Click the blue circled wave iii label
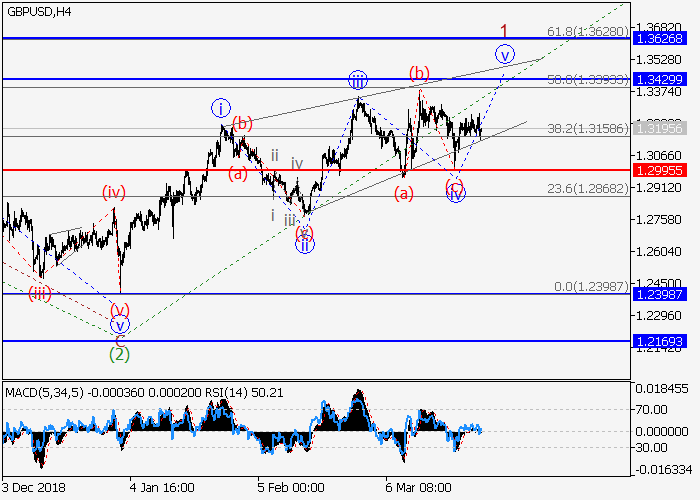This screenshot has width=700, height=500. (x=357, y=80)
